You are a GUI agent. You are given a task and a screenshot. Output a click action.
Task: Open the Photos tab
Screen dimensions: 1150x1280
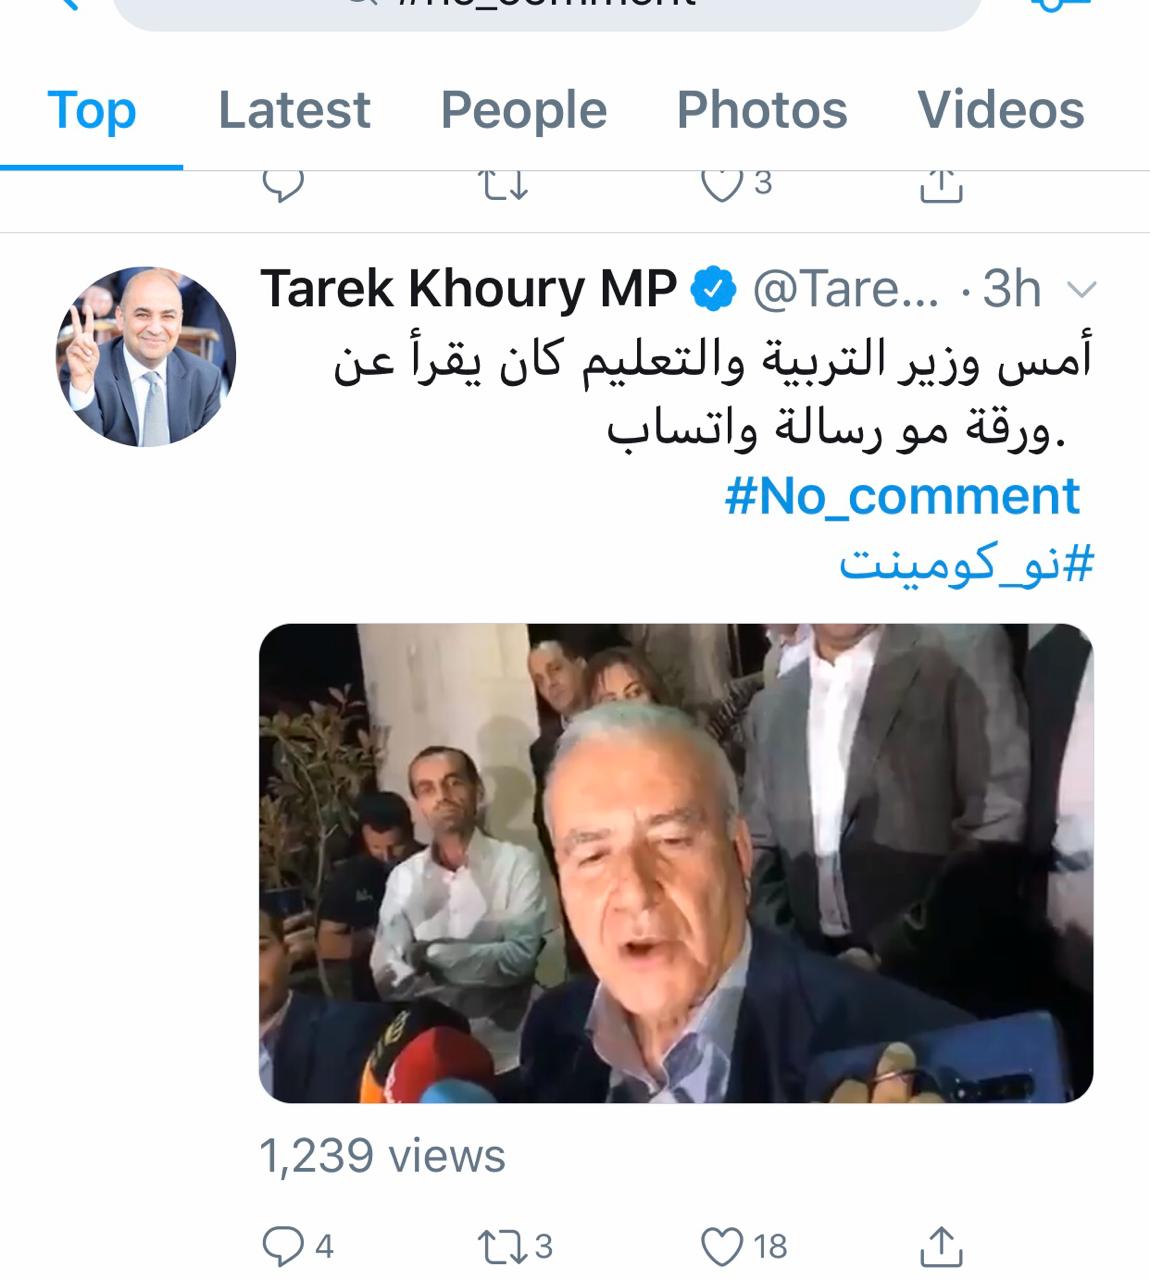[x=762, y=110]
